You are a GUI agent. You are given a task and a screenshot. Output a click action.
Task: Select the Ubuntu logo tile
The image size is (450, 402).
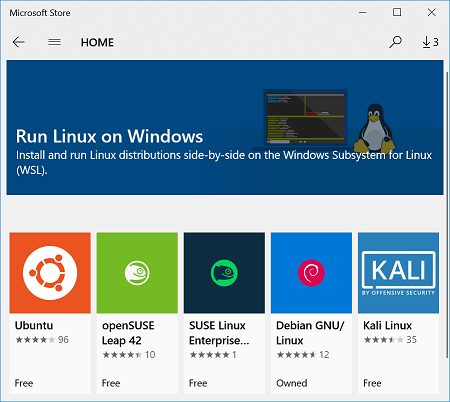[x=50, y=273]
